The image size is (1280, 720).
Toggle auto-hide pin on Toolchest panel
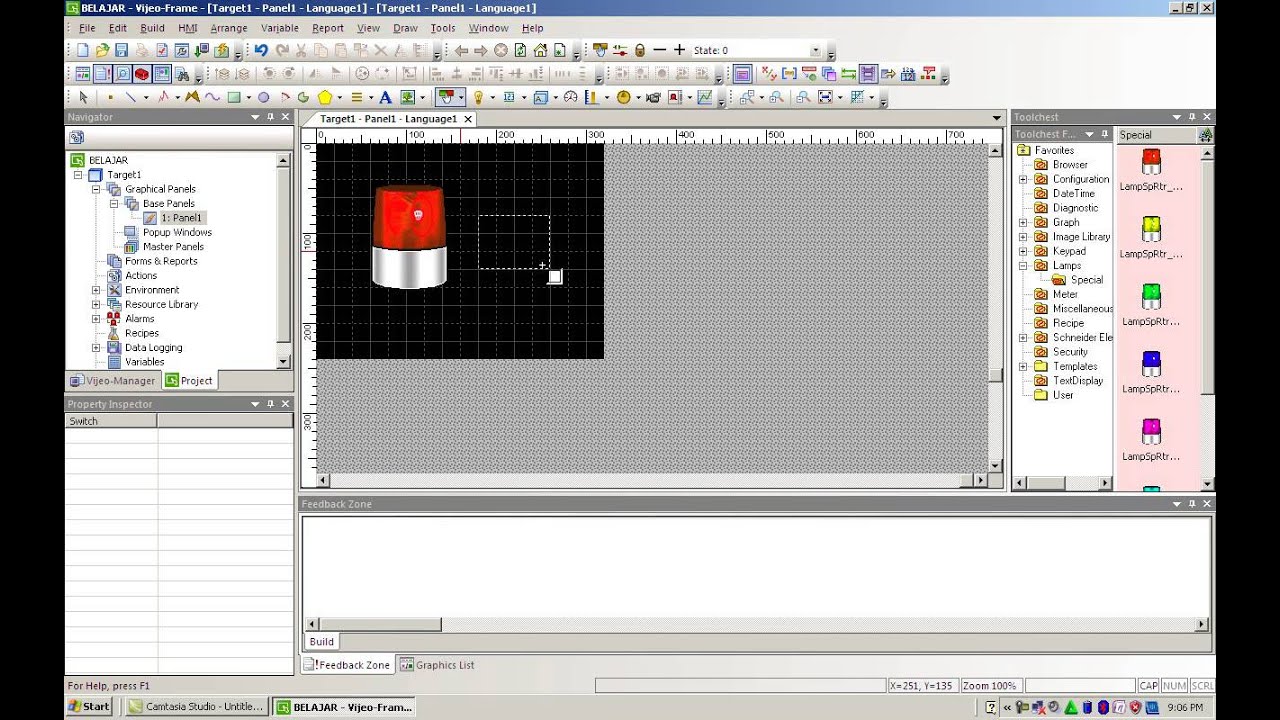(1192, 117)
